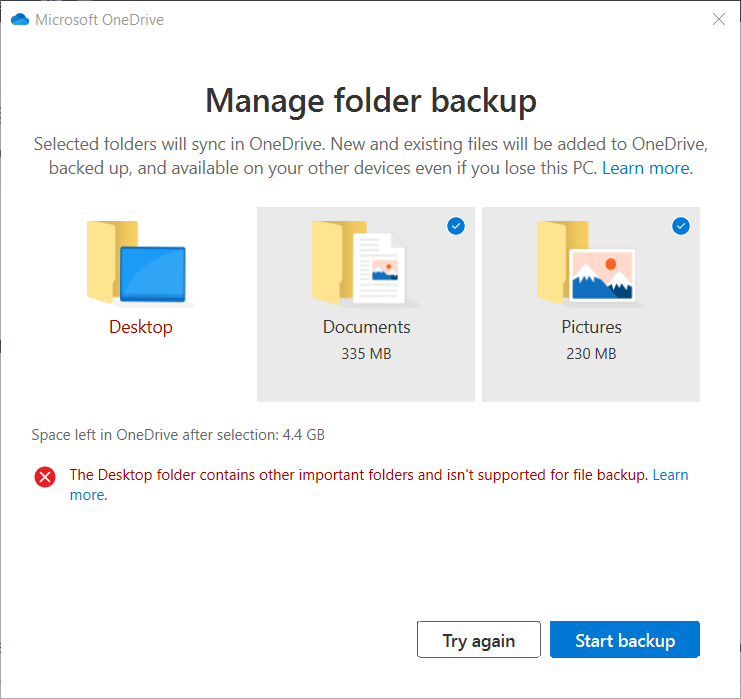This screenshot has width=741, height=699.
Task: Click the red error X icon
Action: (x=45, y=476)
